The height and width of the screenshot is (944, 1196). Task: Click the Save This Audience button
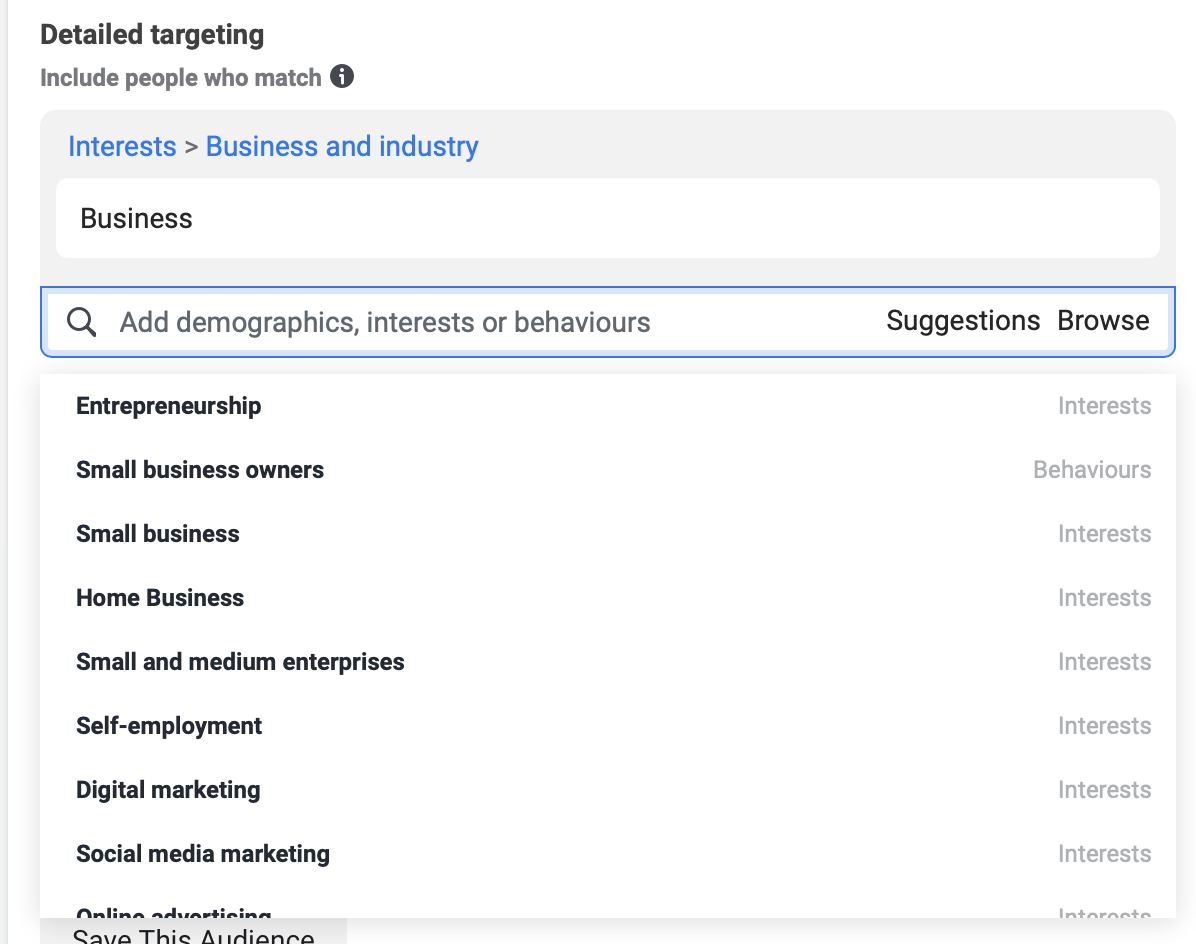click(194, 934)
